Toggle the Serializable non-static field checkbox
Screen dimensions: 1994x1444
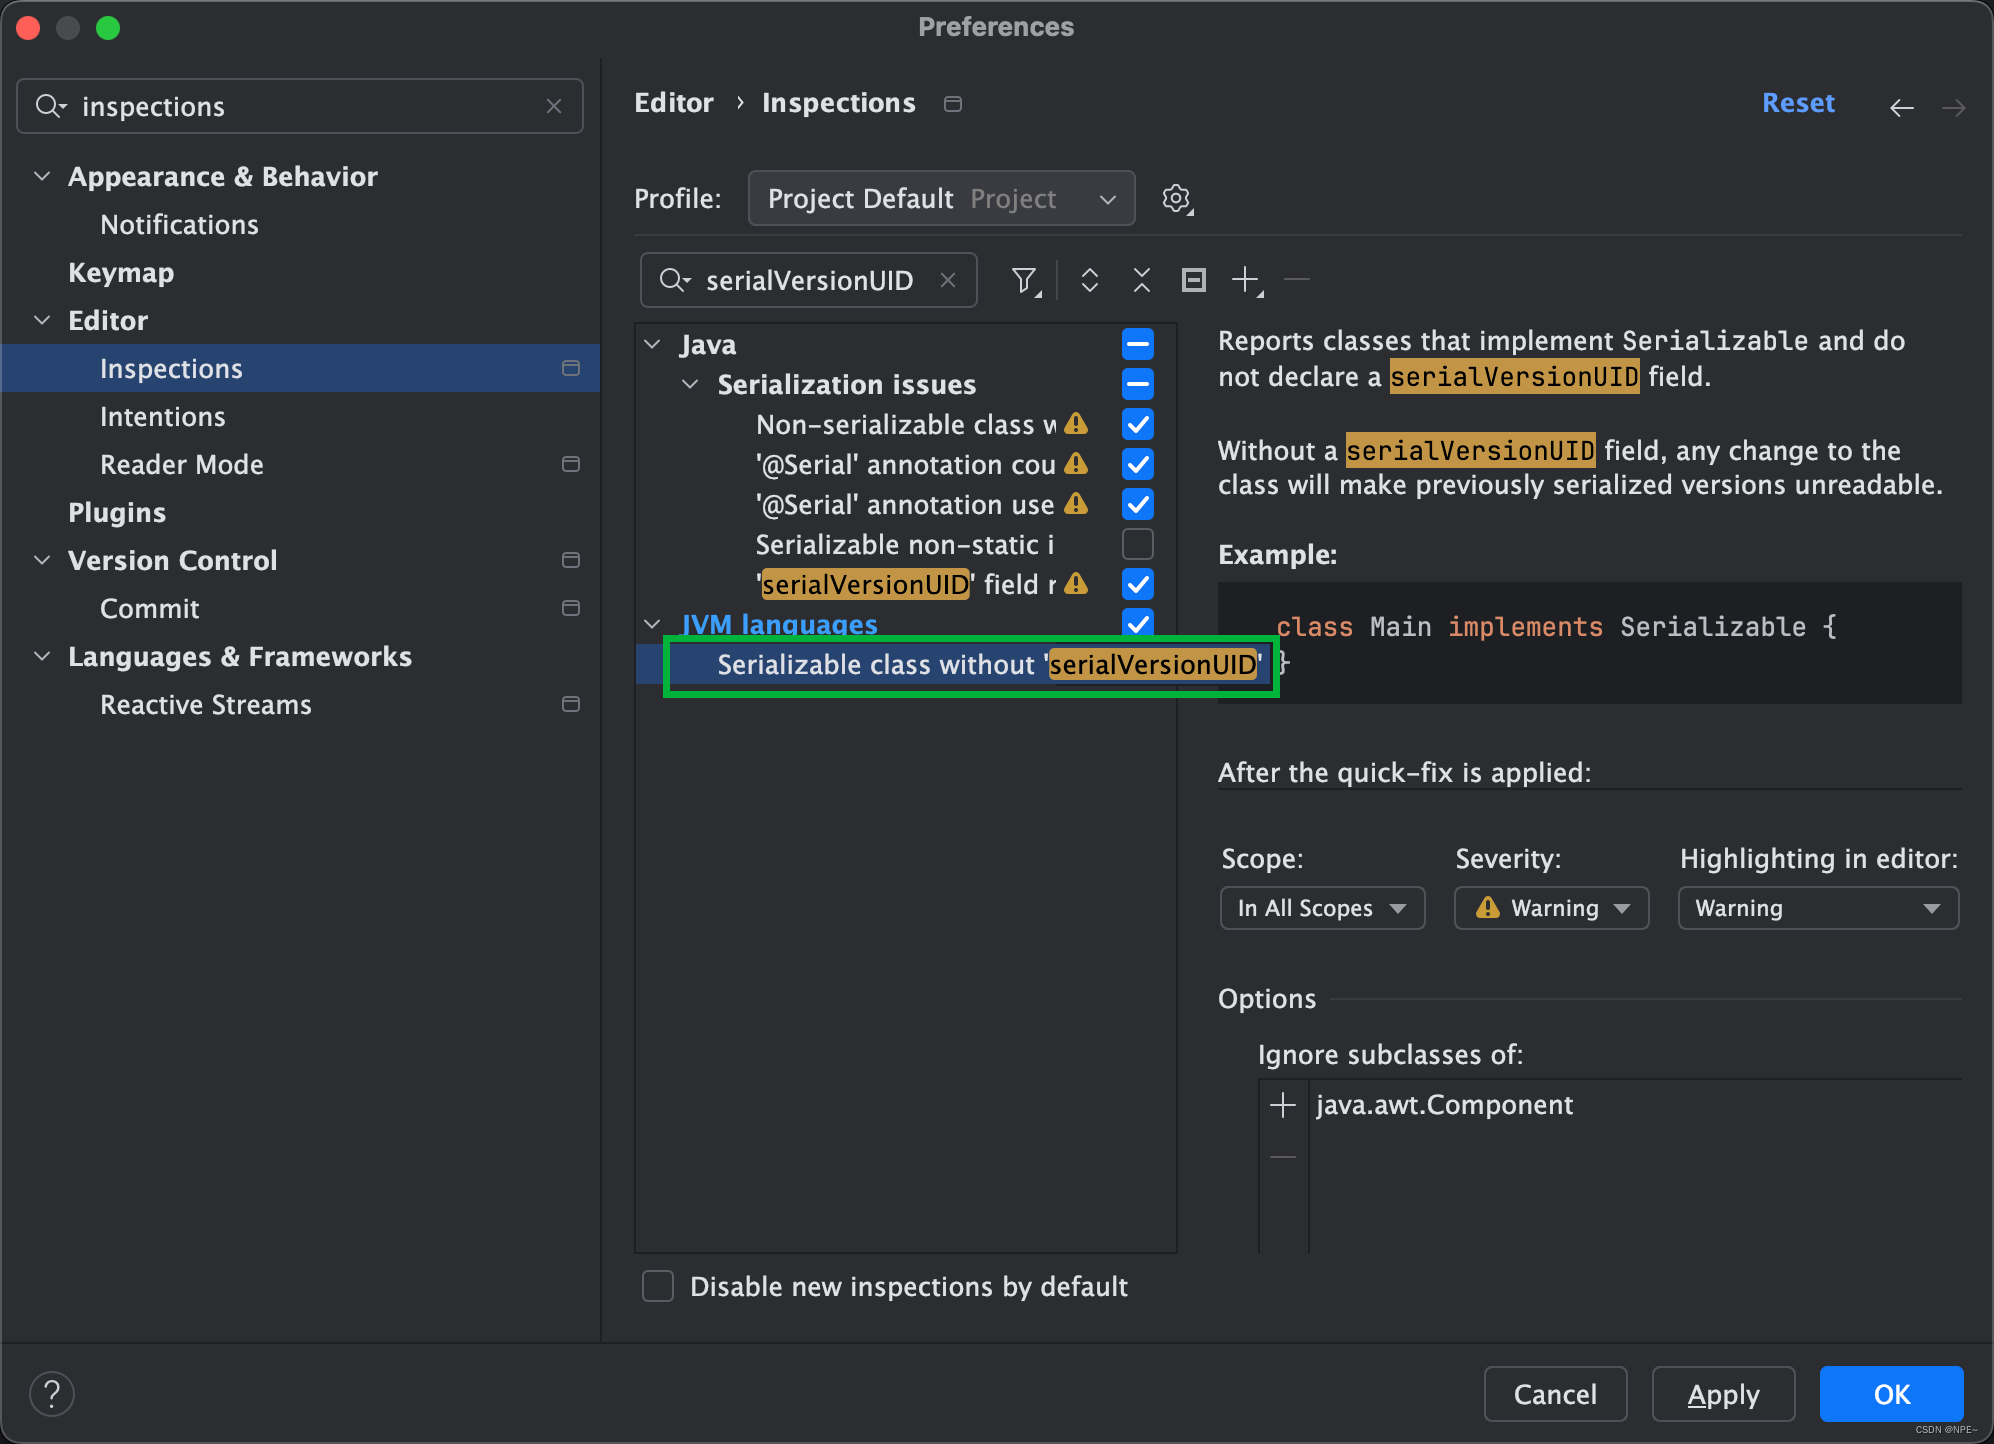pyautogui.click(x=1138, y=543)
